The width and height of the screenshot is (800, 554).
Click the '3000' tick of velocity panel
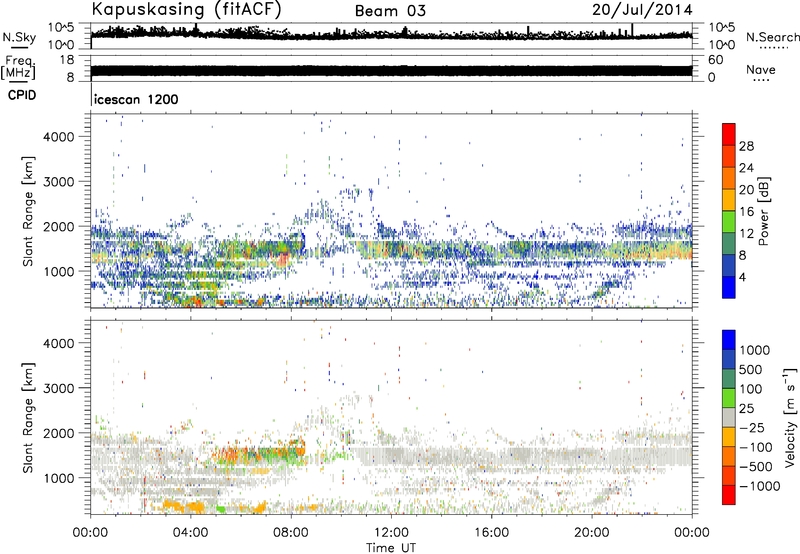(59, 388)
